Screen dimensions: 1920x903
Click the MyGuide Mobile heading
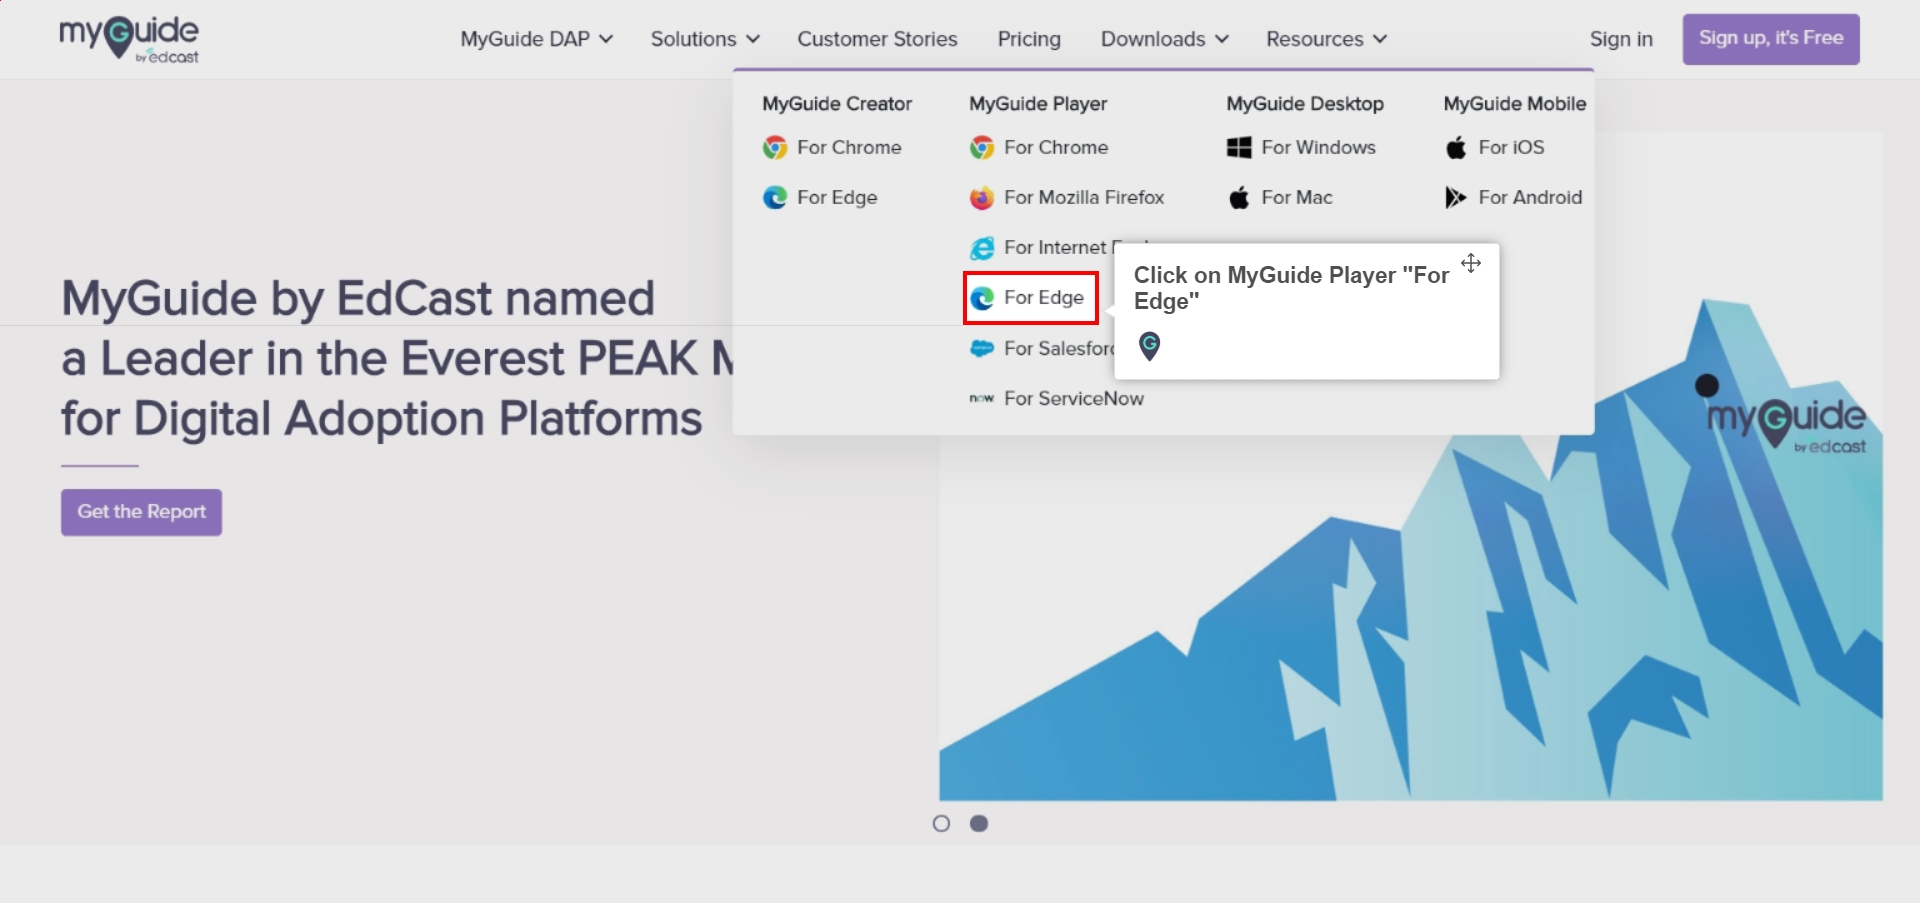tap(1515, 104)
